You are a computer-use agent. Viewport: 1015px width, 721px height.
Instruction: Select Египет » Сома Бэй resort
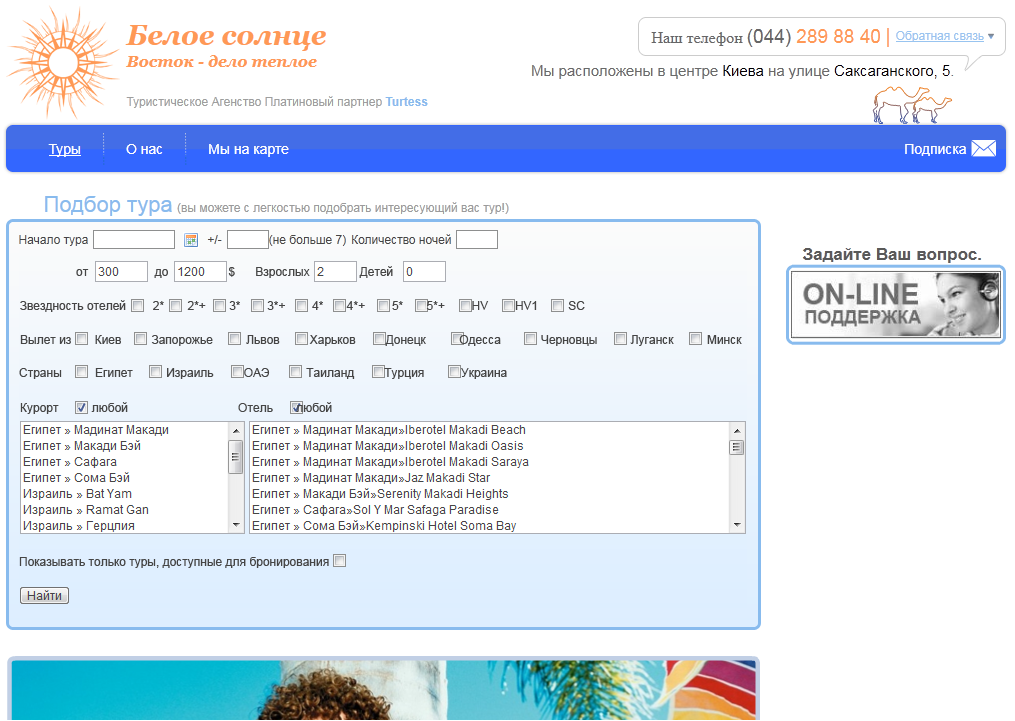124,478
